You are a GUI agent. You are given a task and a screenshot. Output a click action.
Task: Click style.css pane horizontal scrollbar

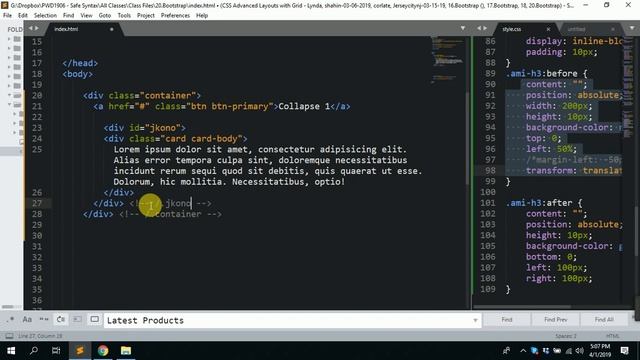pyautogui.click(x=522, y=307)
